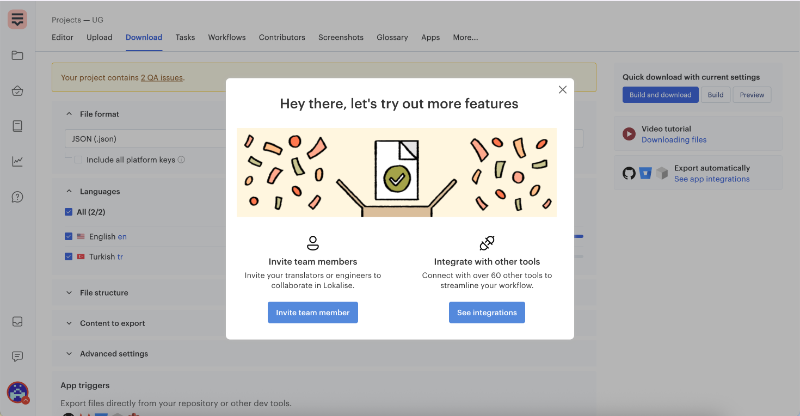Viewport: 800px width, 416px height.
Task: Click the Projects breadcrumb link
Action: pos(66,20)
